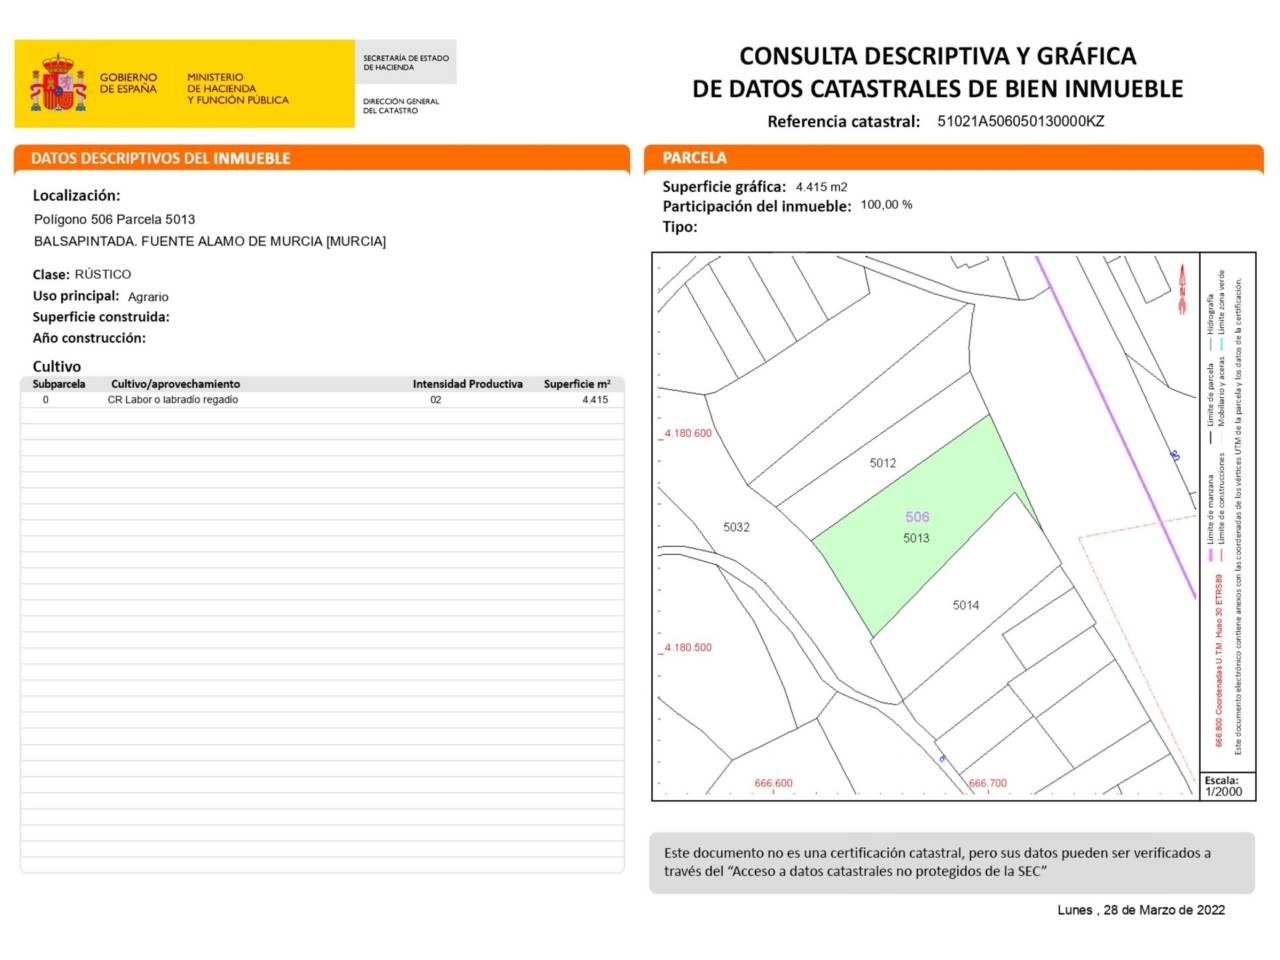Select "BALSAPINTADA. FUENTE ALAMO DE MURCIA [MURCIA]" line
This screenshot has height=960, width=1280.
tap(210, 241)
